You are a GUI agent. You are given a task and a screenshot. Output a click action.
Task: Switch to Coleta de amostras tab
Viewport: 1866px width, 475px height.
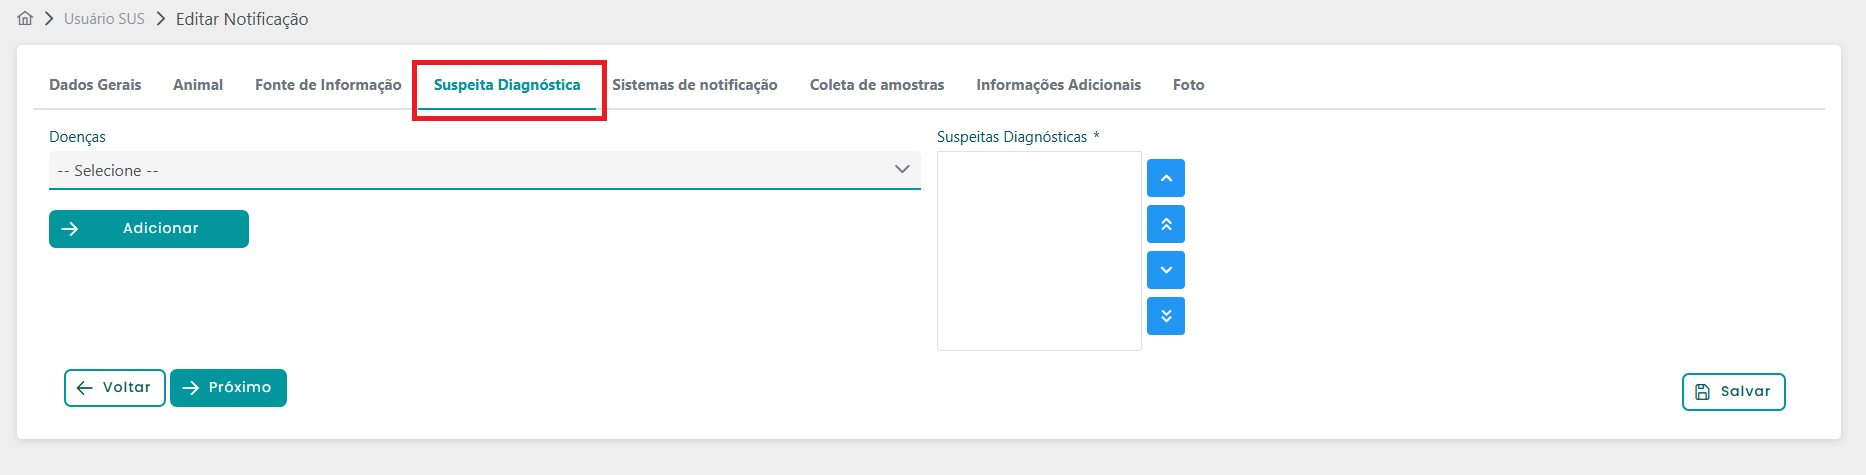tap(877, 85)
